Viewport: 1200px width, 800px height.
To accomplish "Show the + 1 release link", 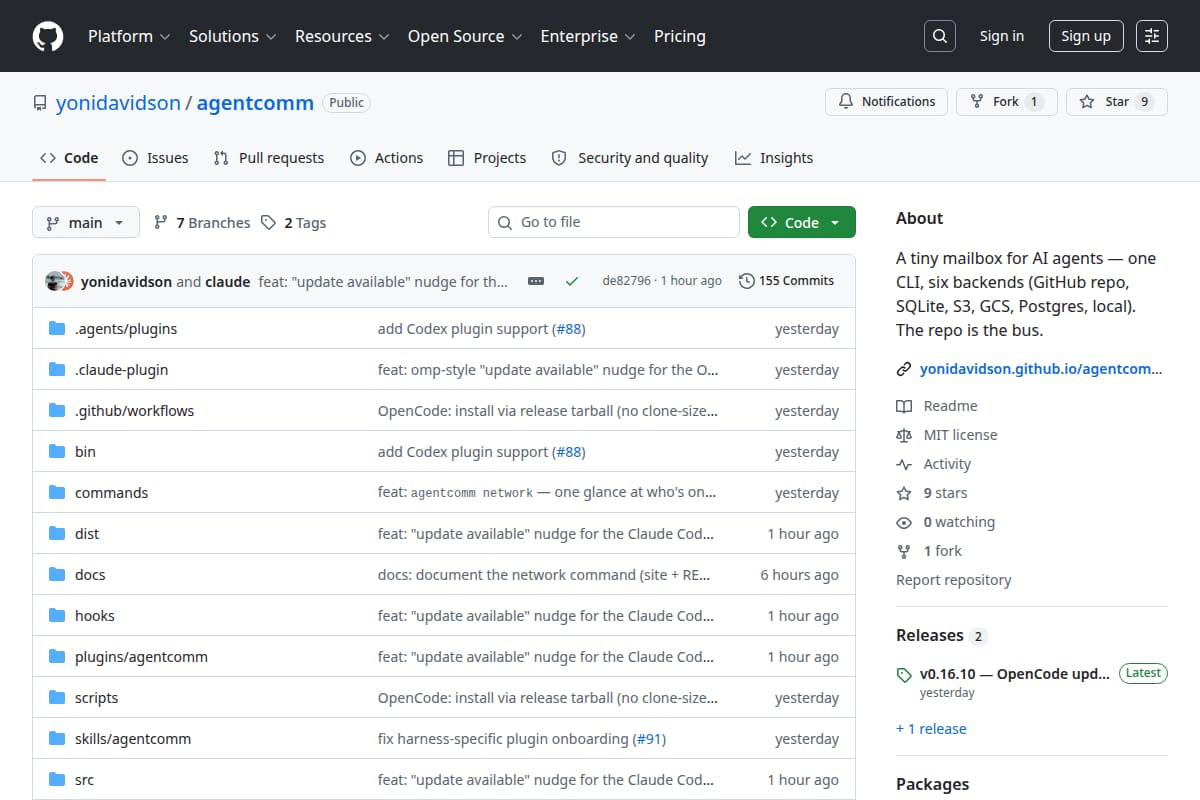I will click(931, 729).
